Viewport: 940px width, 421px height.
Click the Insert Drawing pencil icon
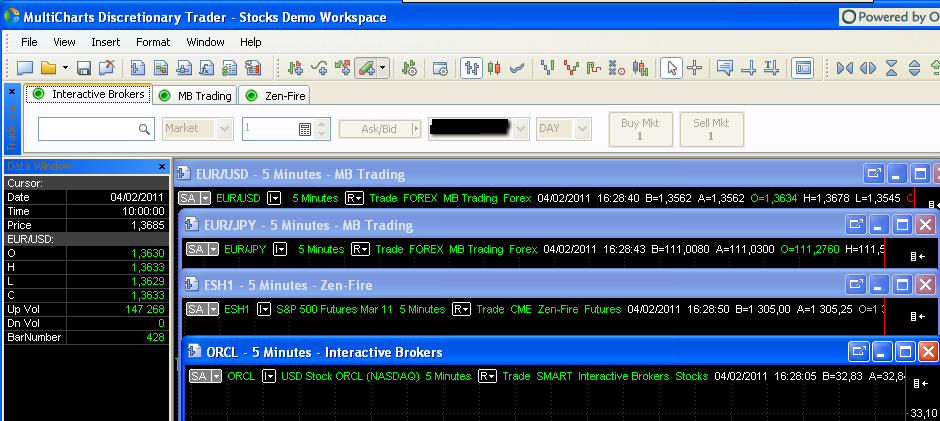(365, 68)
